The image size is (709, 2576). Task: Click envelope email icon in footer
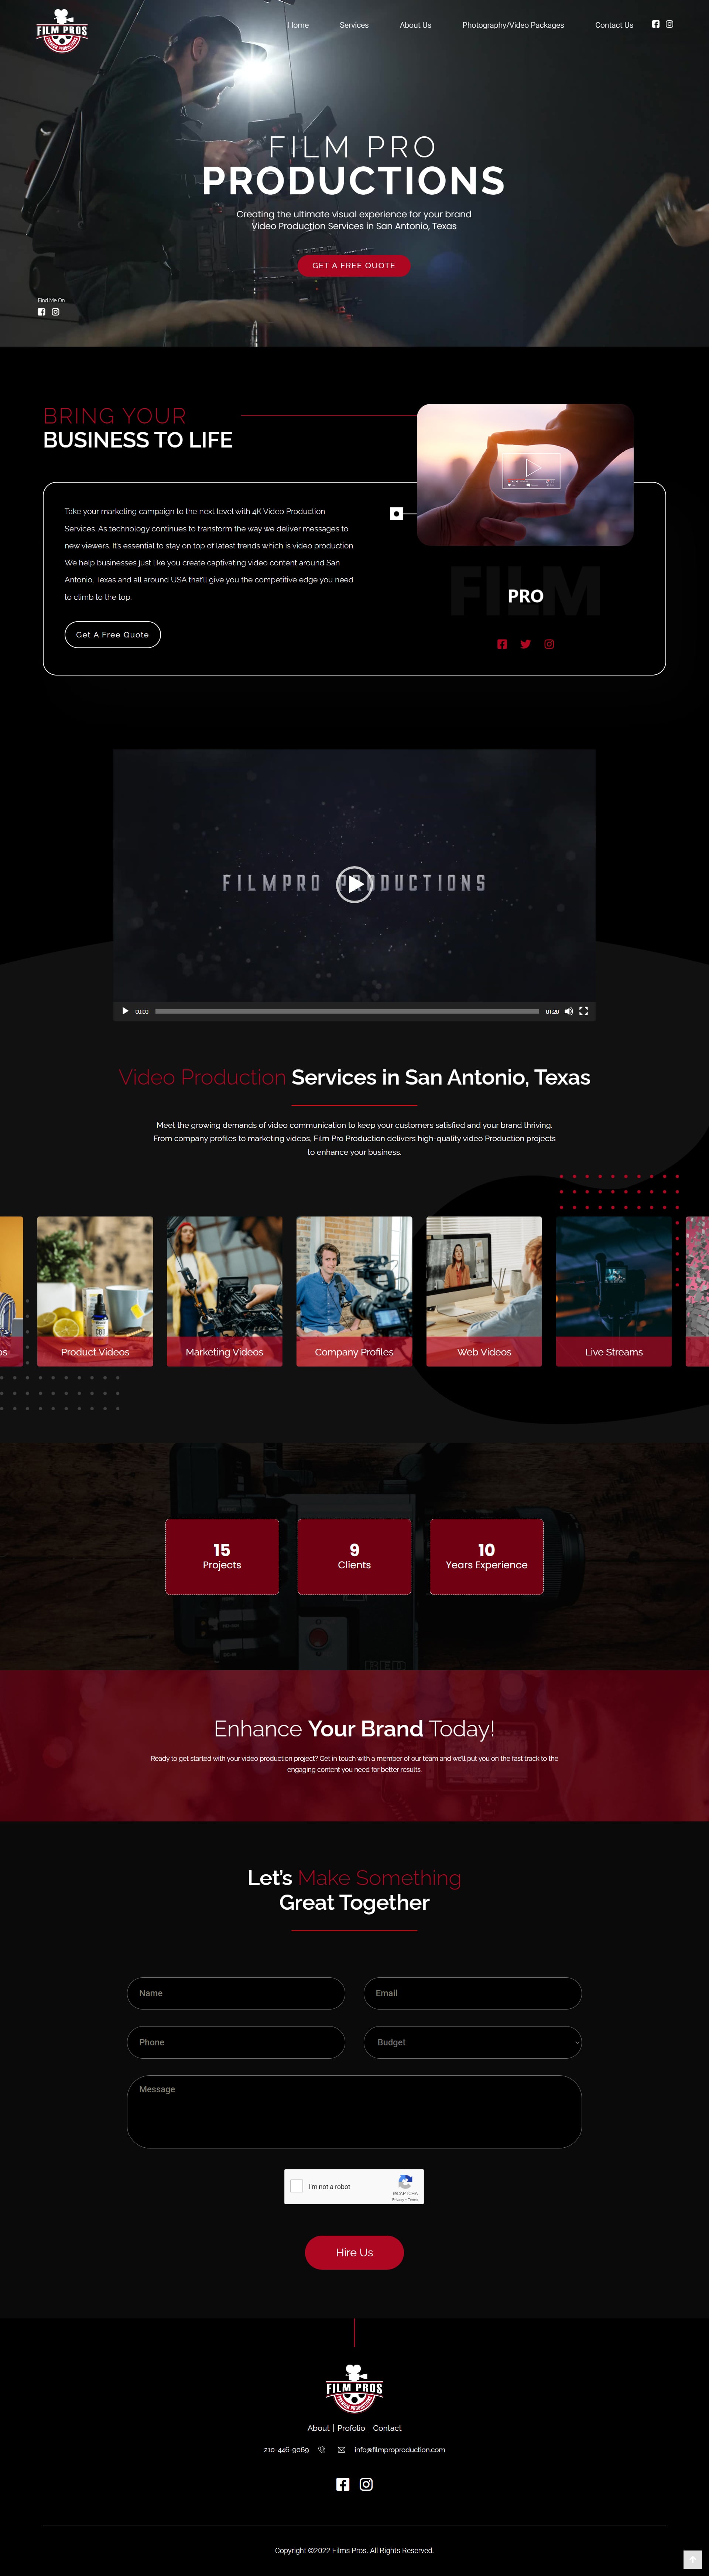(341, 2450)
